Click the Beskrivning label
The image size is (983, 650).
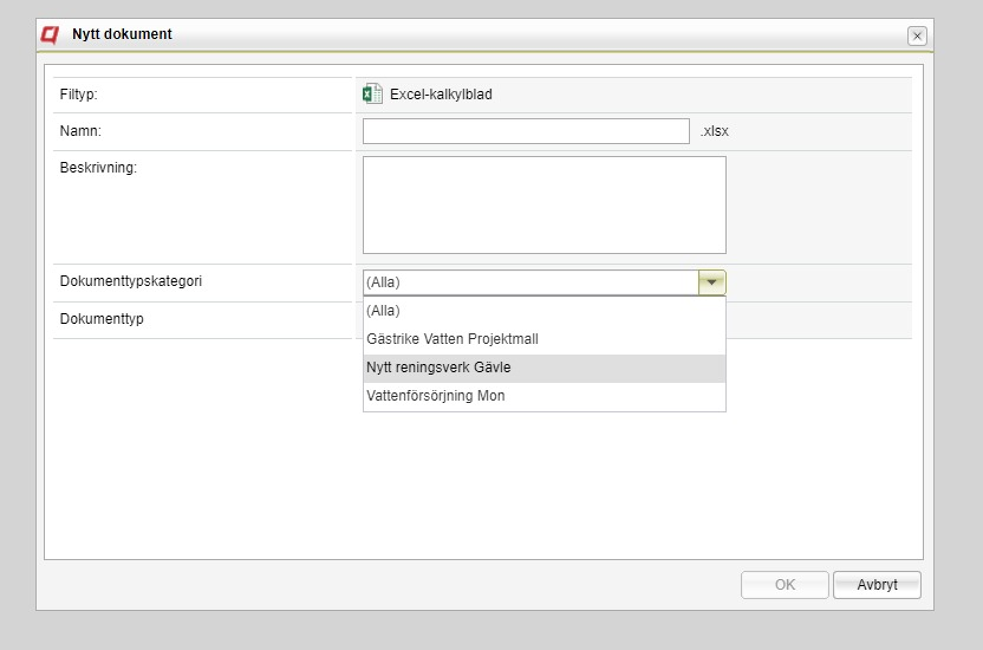[98, 168]
